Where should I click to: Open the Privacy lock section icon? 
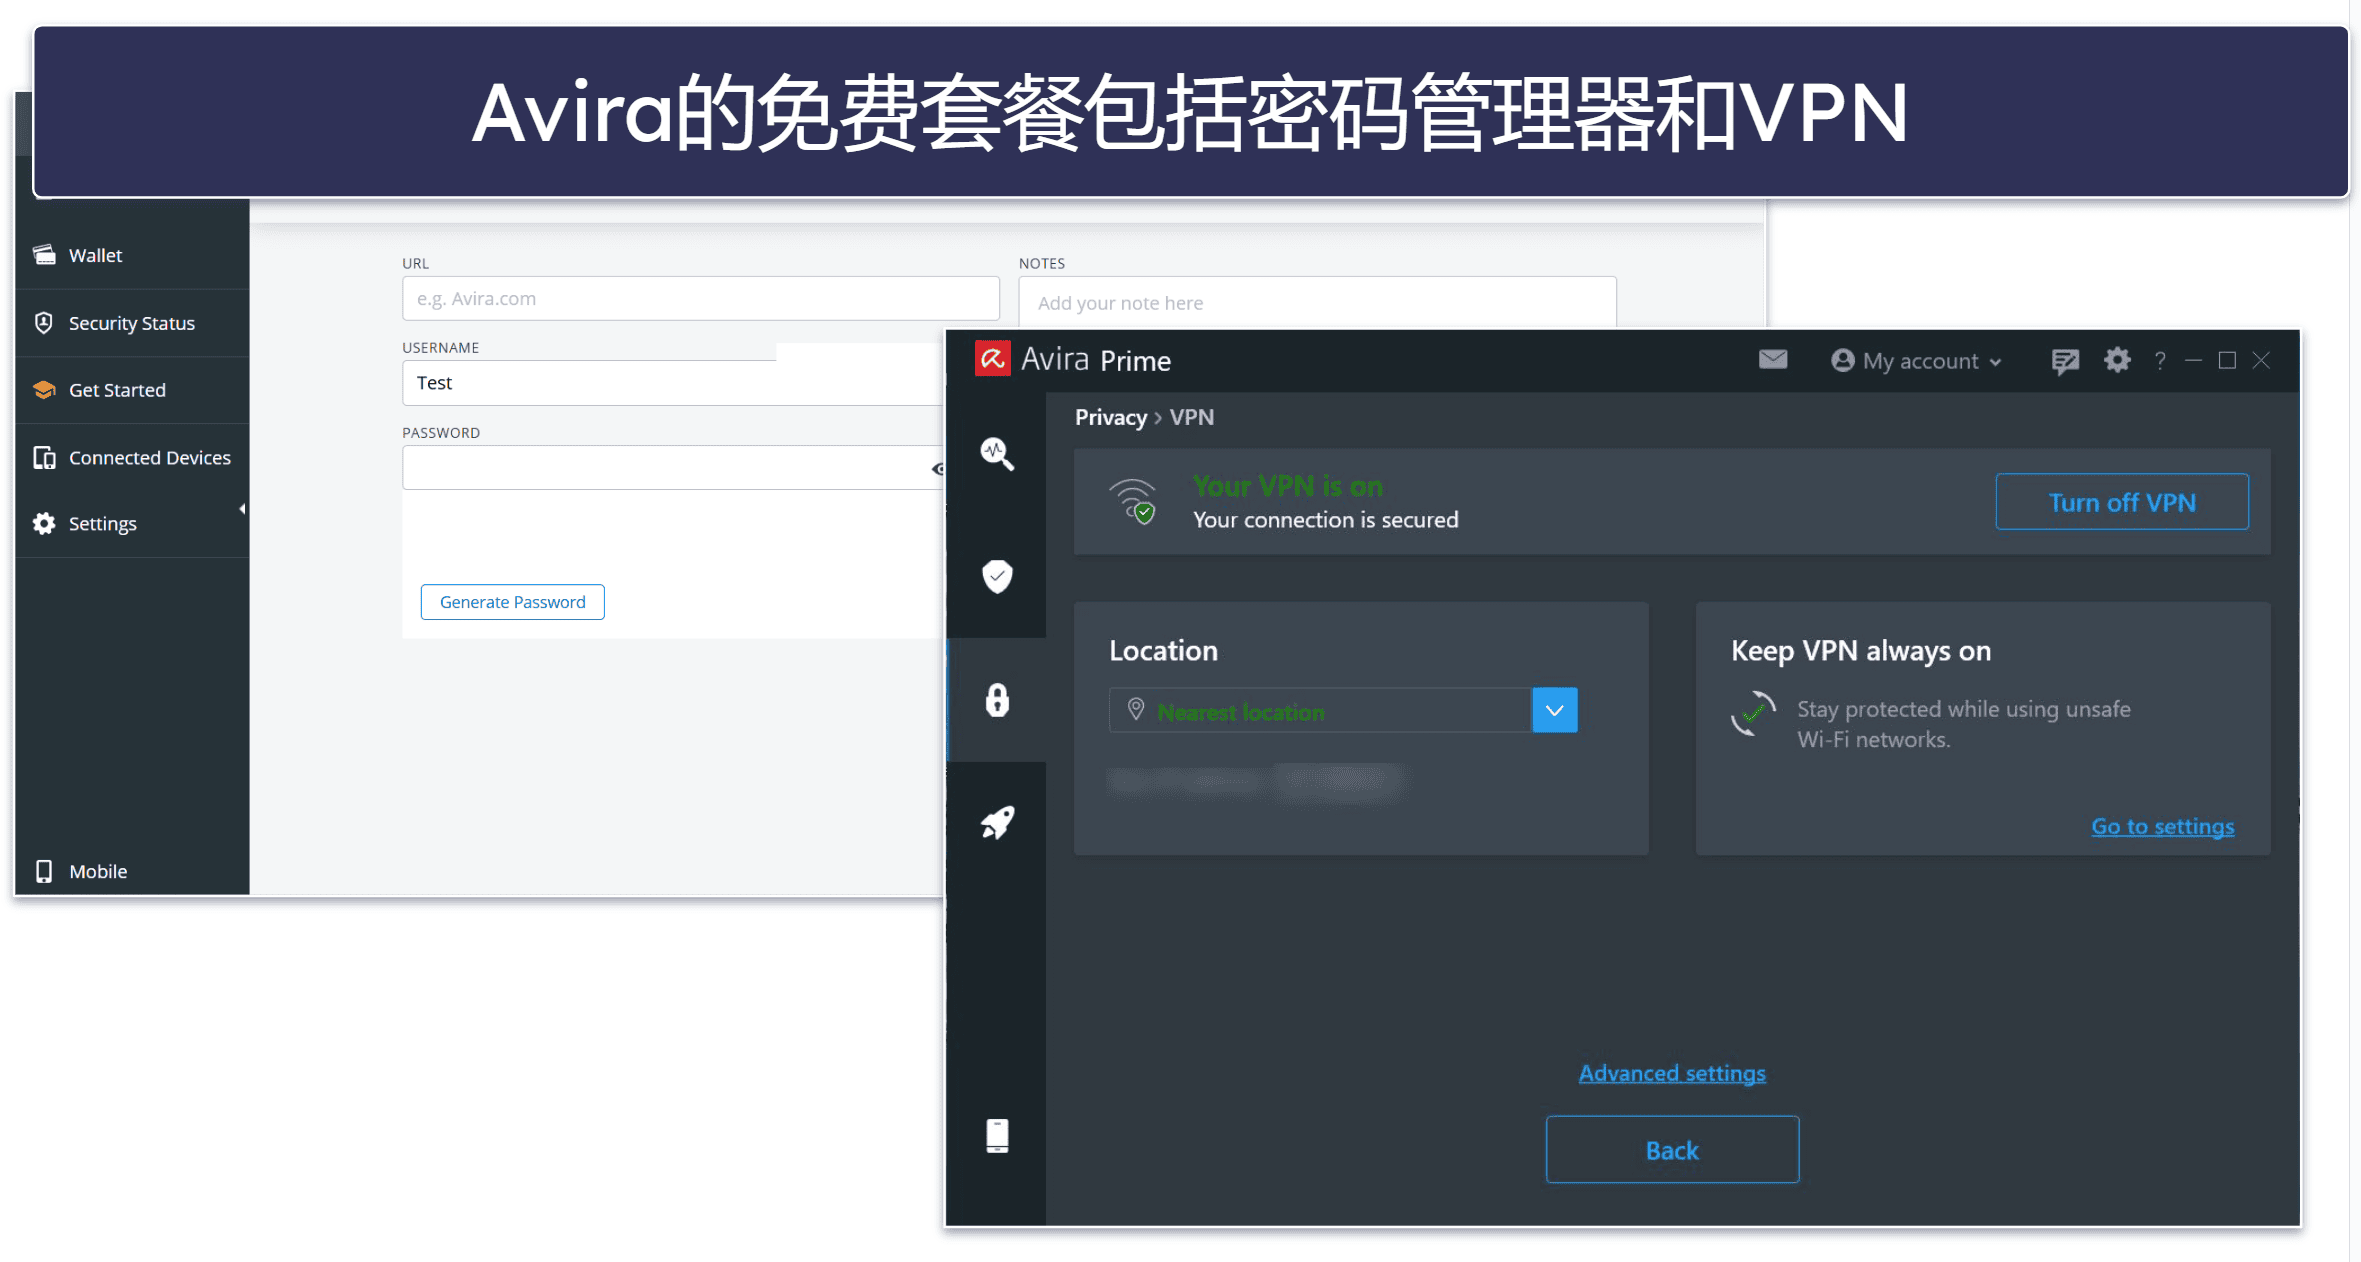(996, 700)
